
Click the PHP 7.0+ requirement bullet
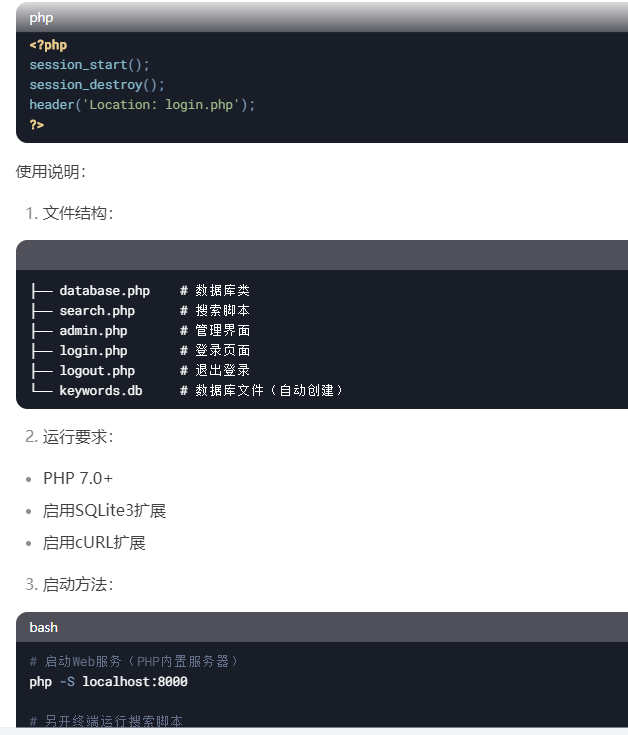[x=78, y=478]
